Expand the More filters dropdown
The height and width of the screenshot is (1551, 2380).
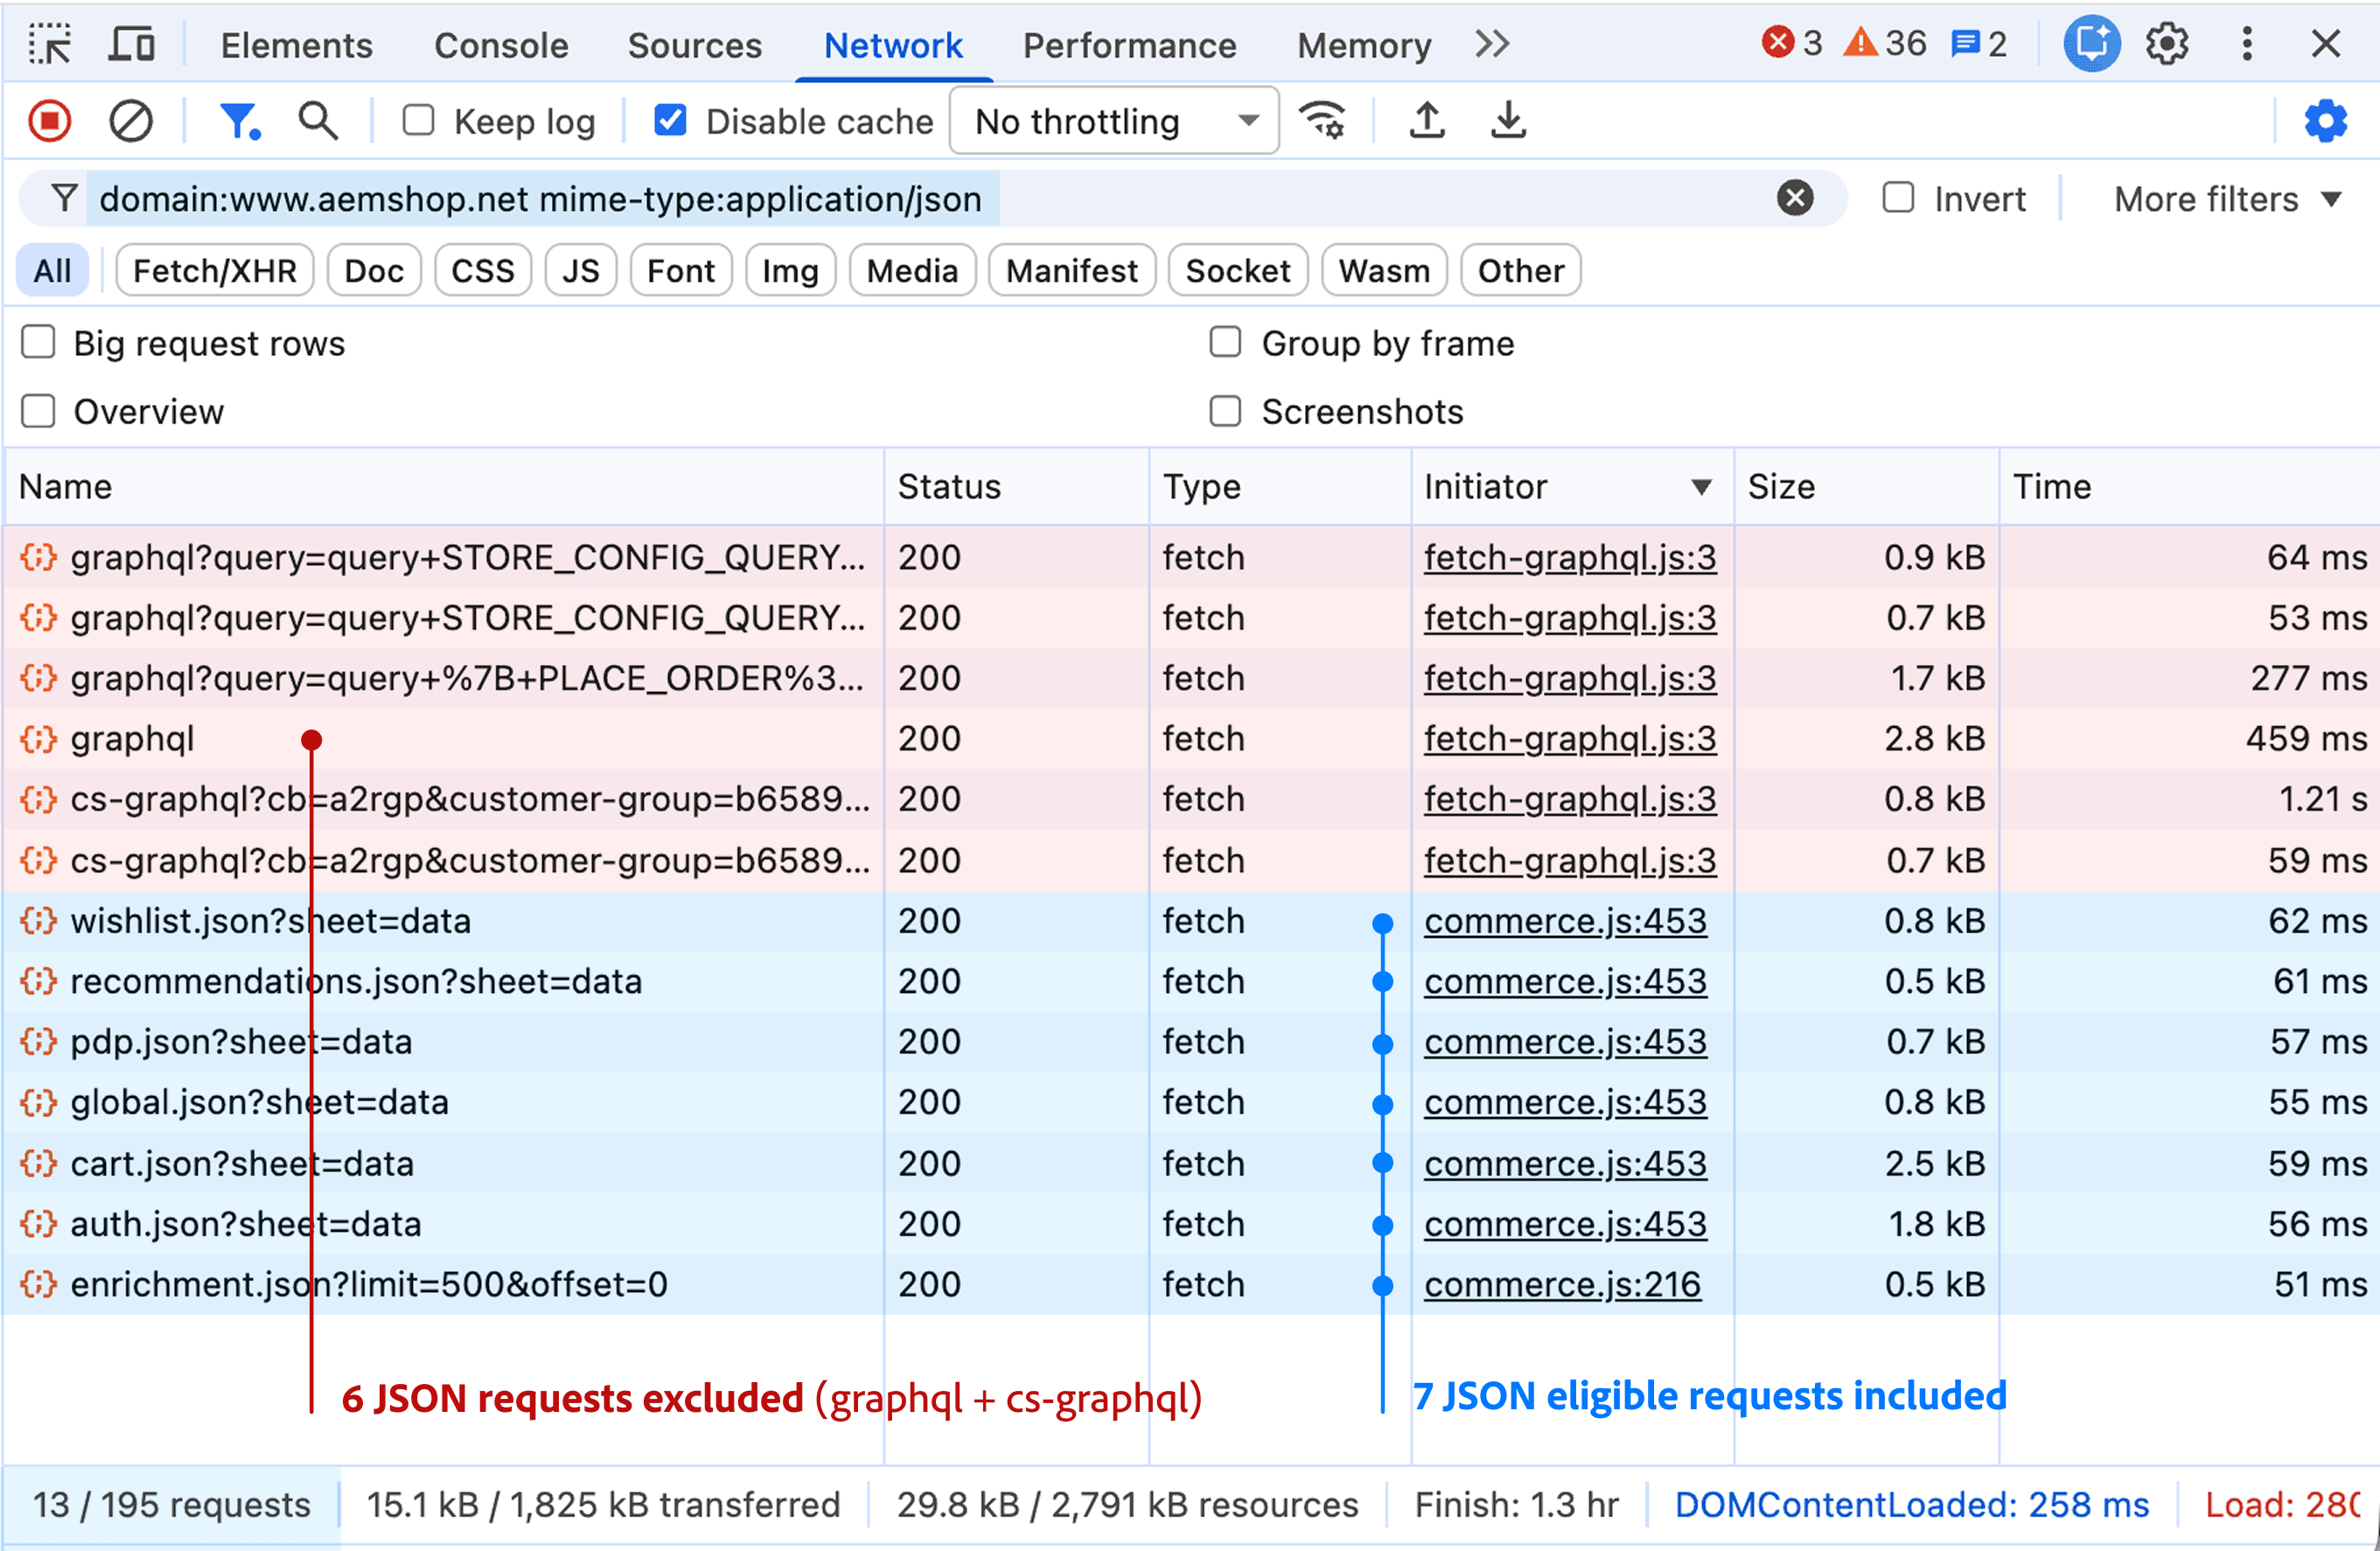coord(2227,199)
